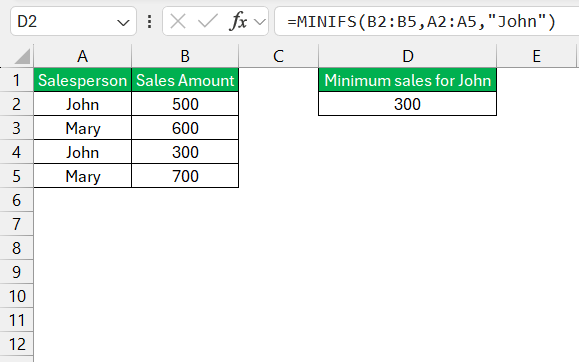Select result cell D2 showing 300
579x362 pixels.
pos(408,104)
